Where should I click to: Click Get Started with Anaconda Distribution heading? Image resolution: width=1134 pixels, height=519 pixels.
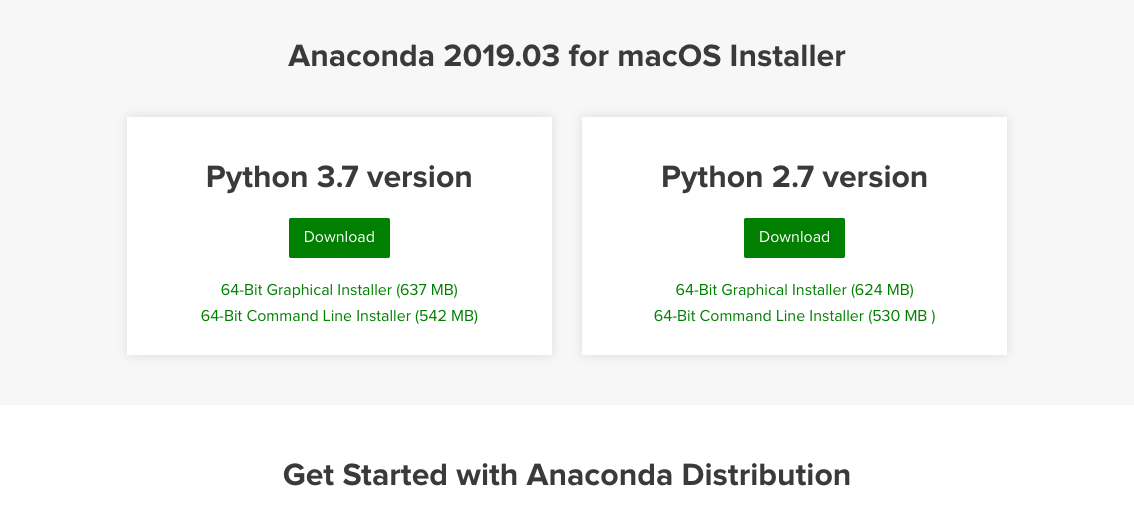566,475
